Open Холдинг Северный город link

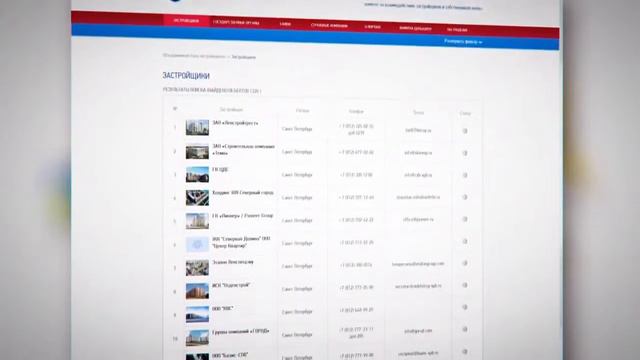[243, 192]
